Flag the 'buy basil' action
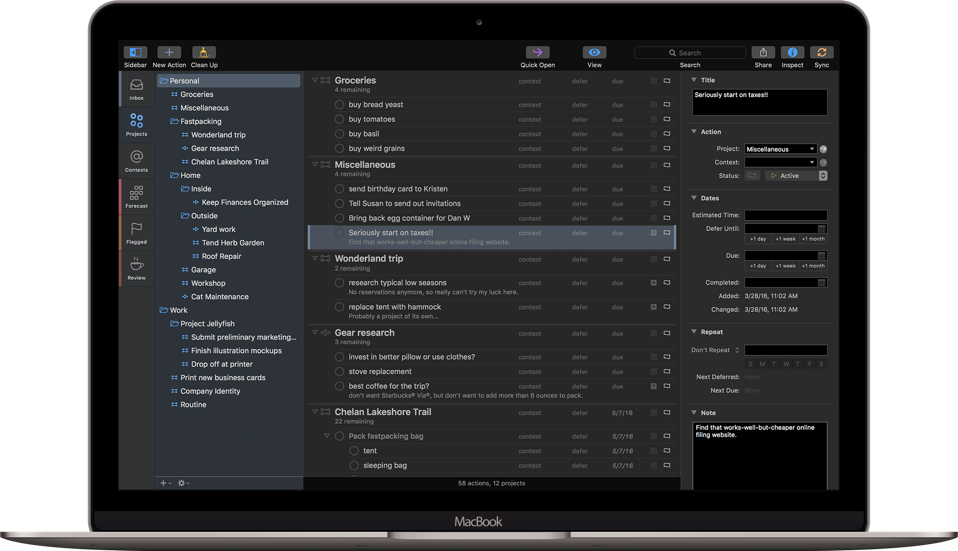This screenshot has width=958, height=551. click(667, 134)
